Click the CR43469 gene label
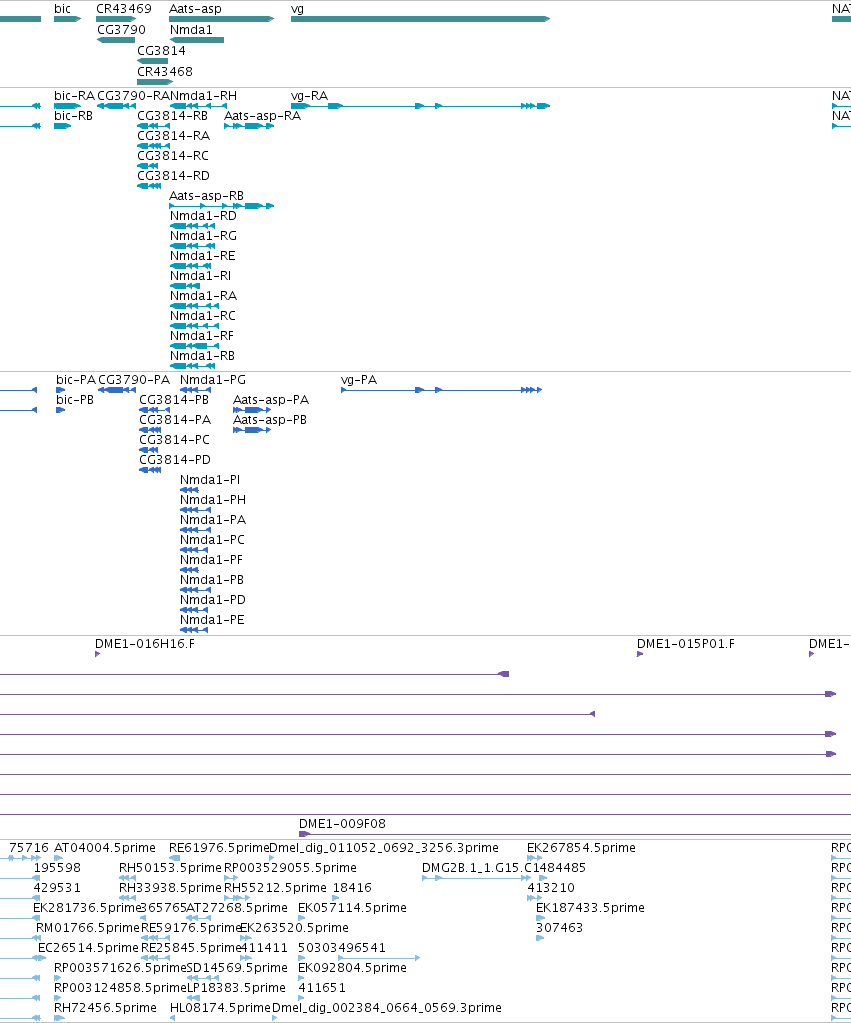The width and height of the screenshot is (851, 1023). point(124,9)
